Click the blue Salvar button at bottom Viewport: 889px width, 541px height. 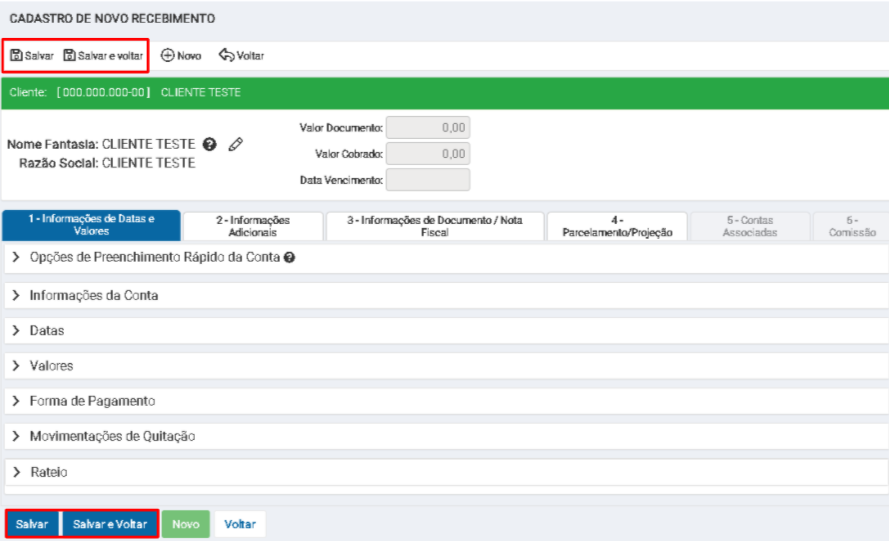[32, 524]
